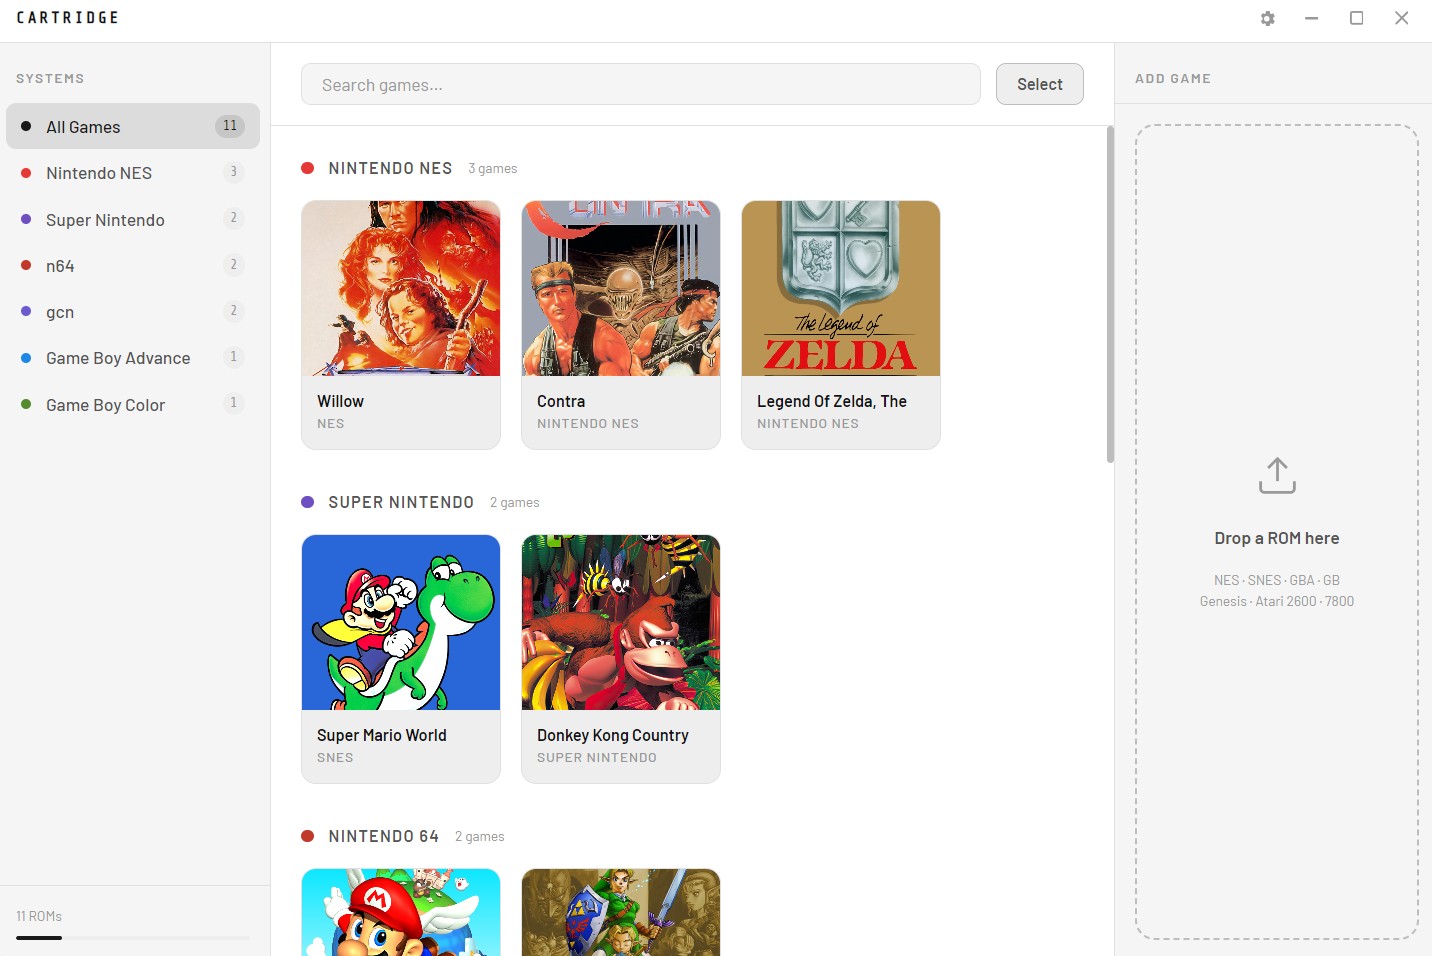Image resolution: width=1432 pixels, height=956 pixels.
Task: Click the '3 games' count label
Action: click(493, 169)
